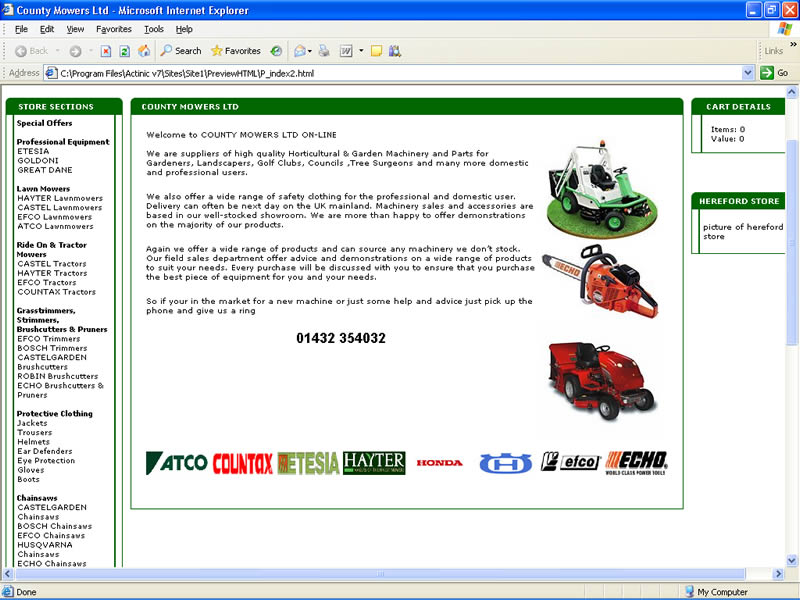Open the Search toolbar button
Screen dimensions: 800x600
click(181, 51)
